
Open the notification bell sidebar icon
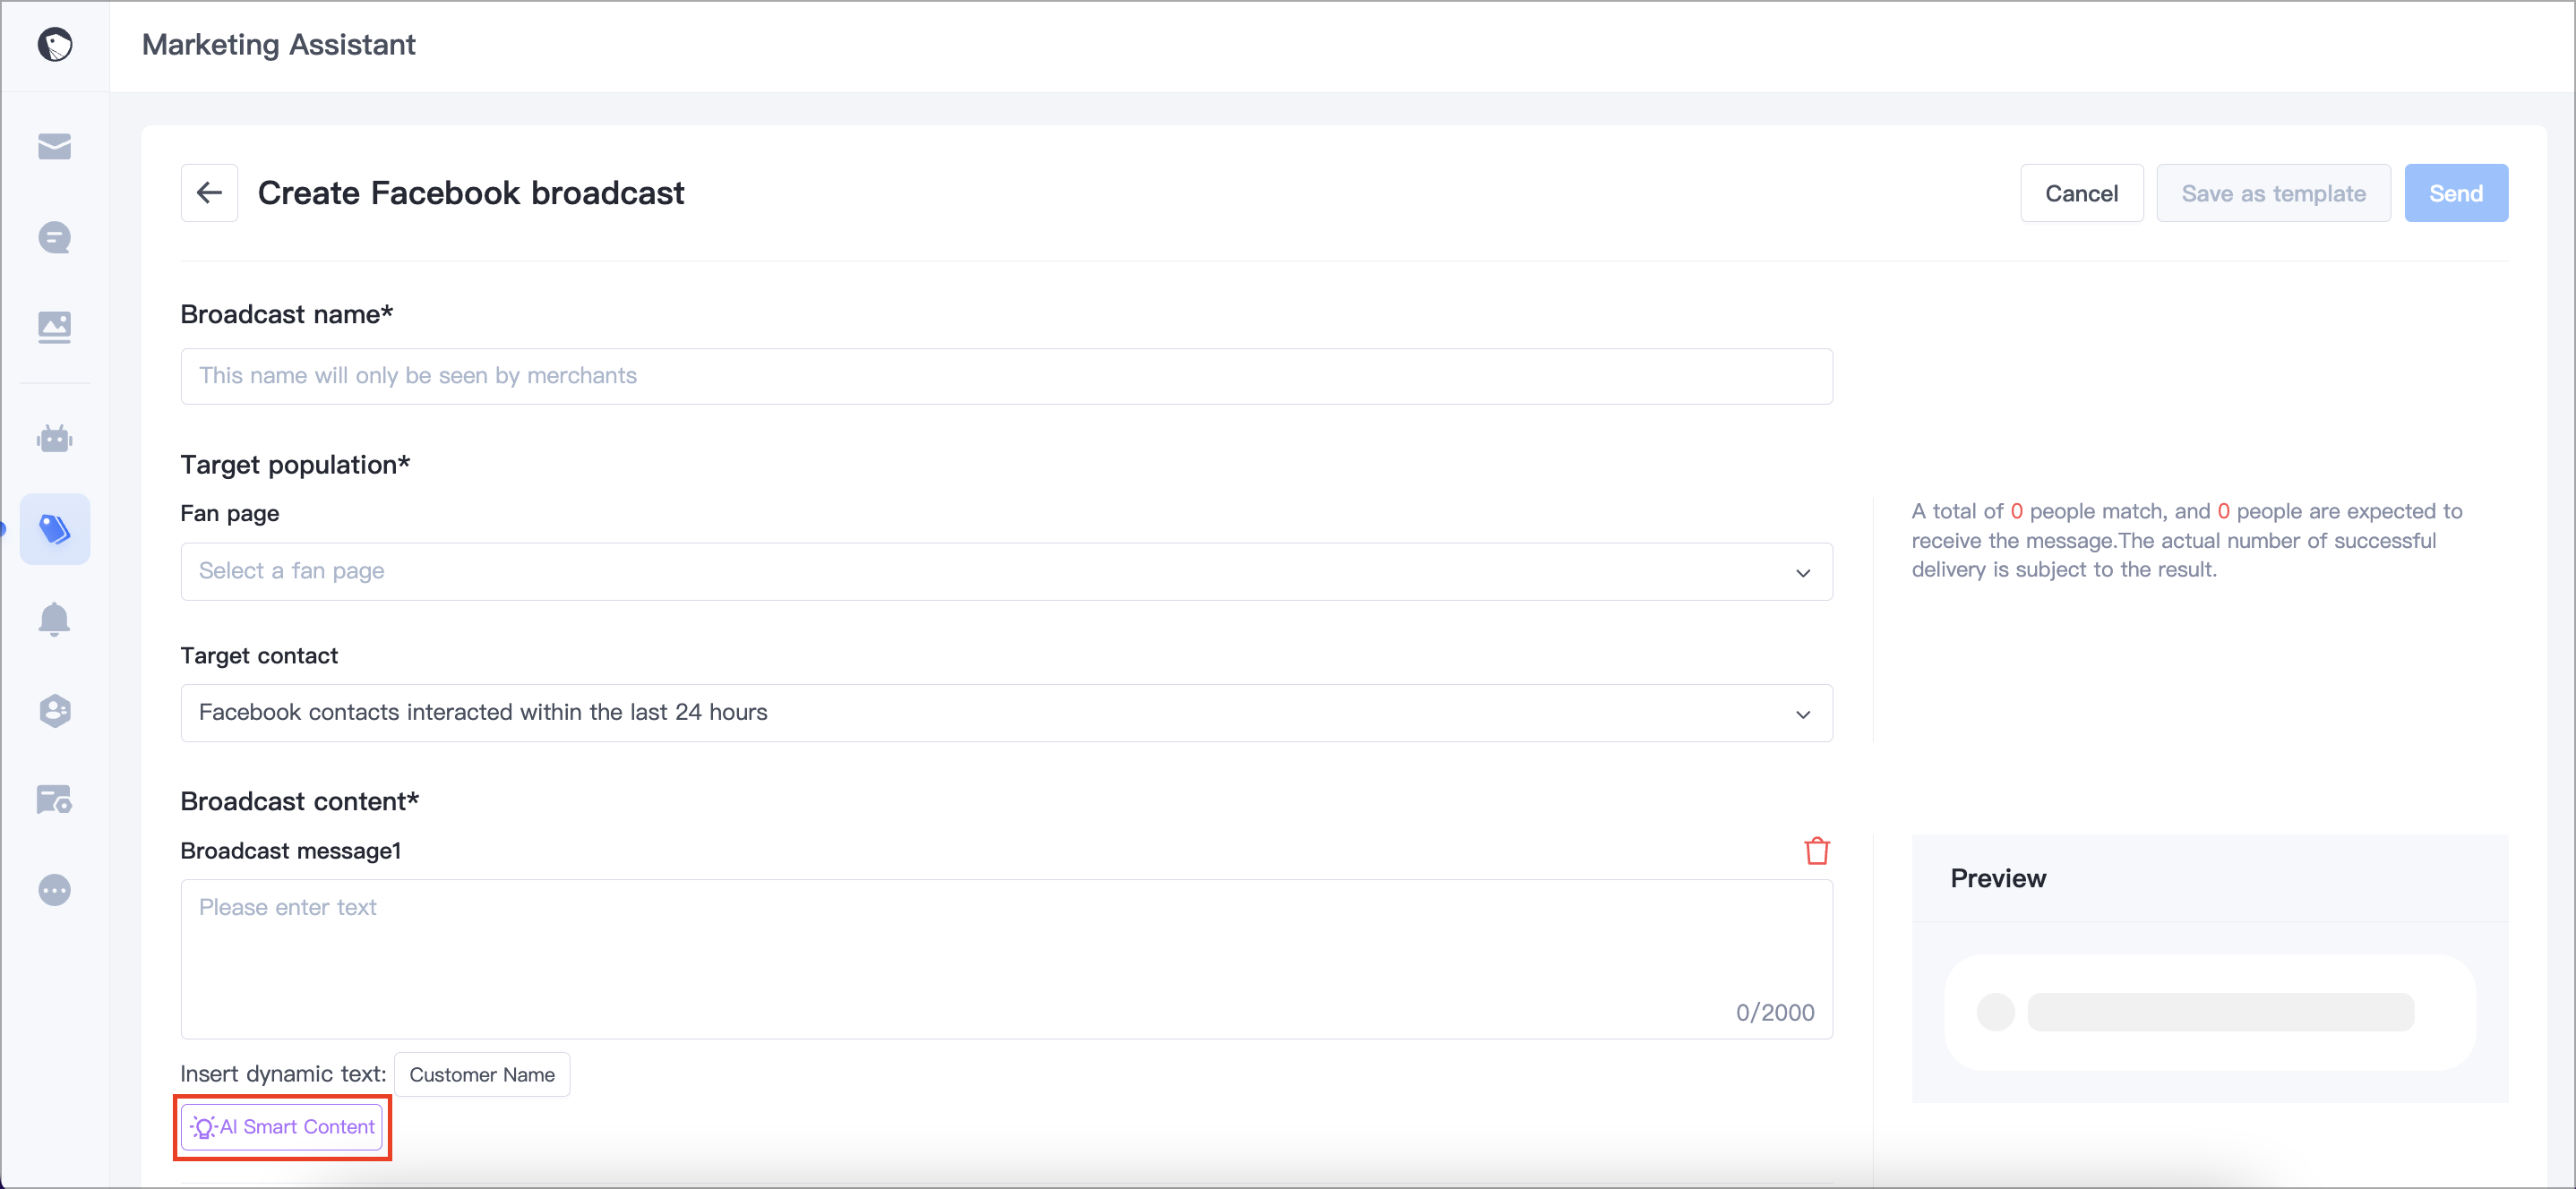tap(55, 620)
